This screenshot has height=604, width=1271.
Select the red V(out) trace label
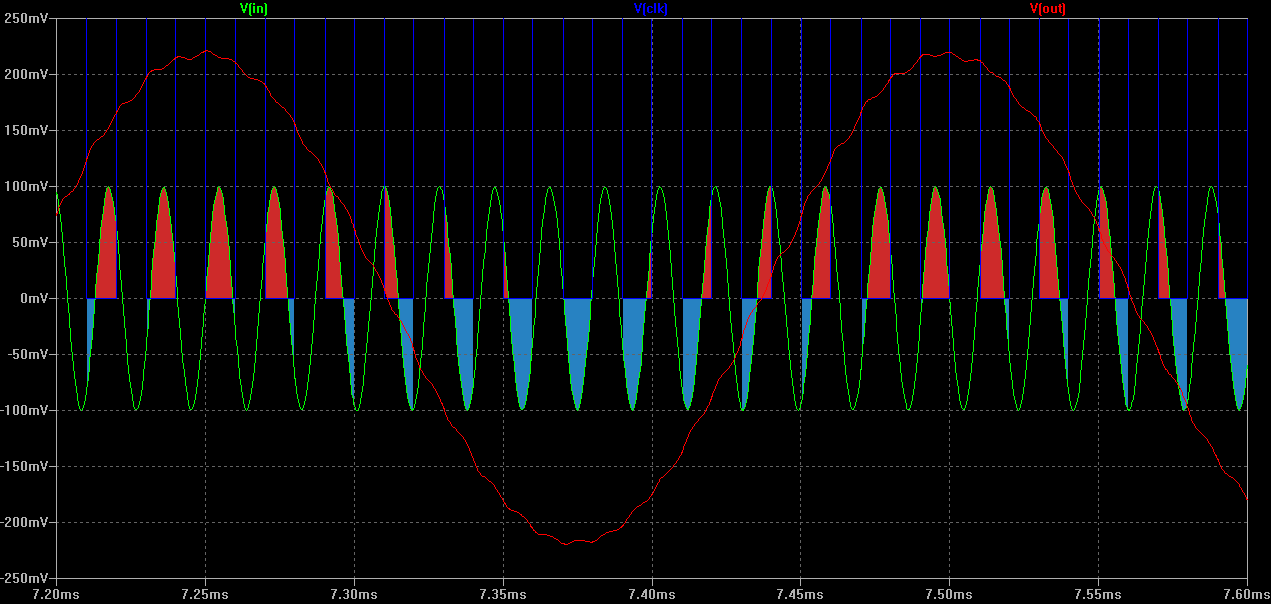click(1048, 8)
